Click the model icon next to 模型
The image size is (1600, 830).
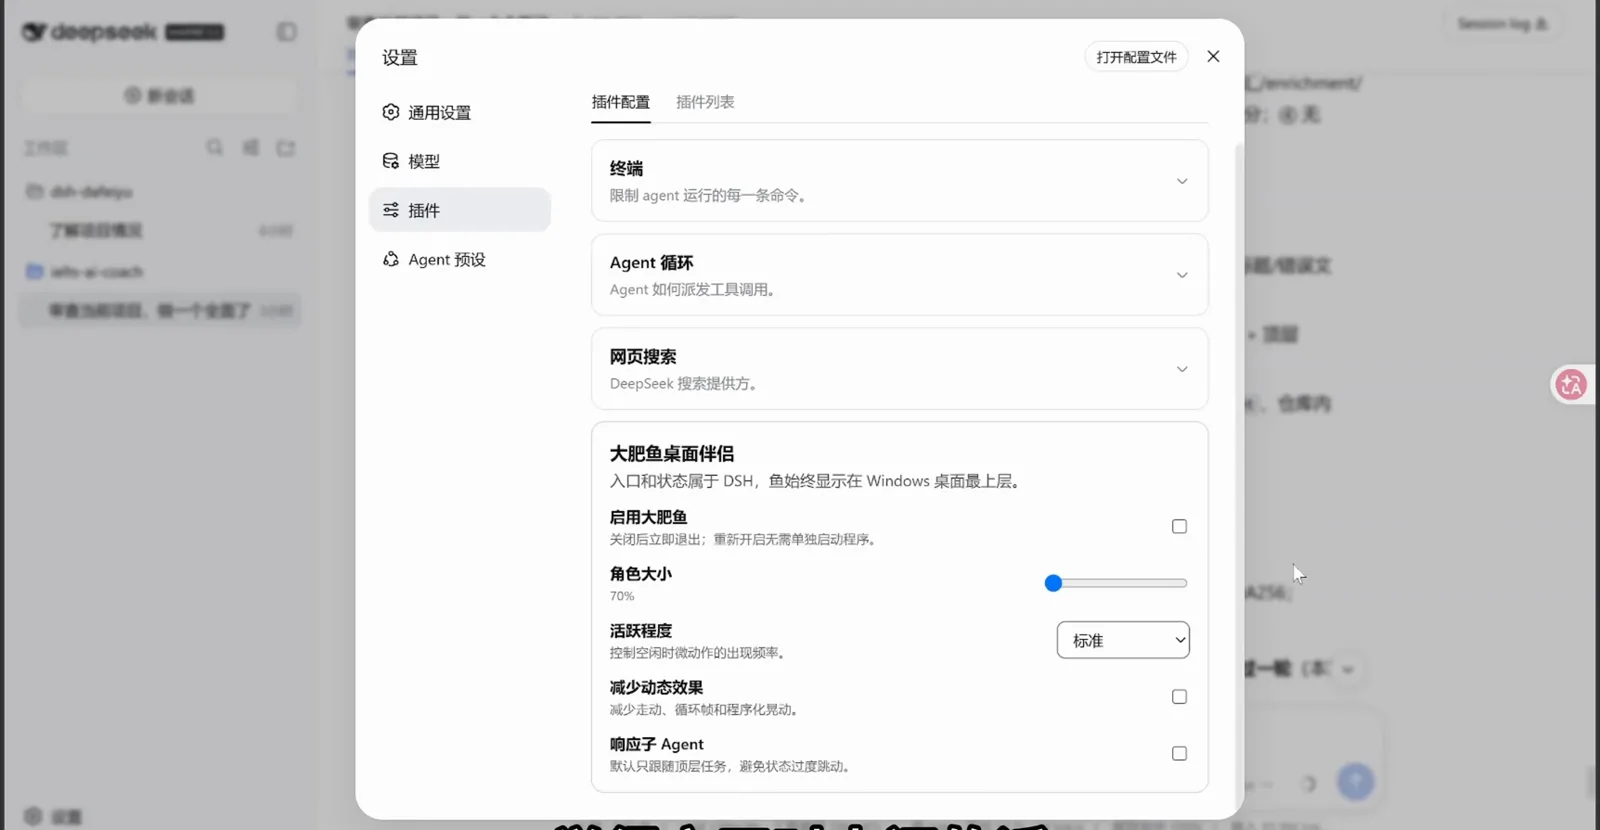click(391, 161)
